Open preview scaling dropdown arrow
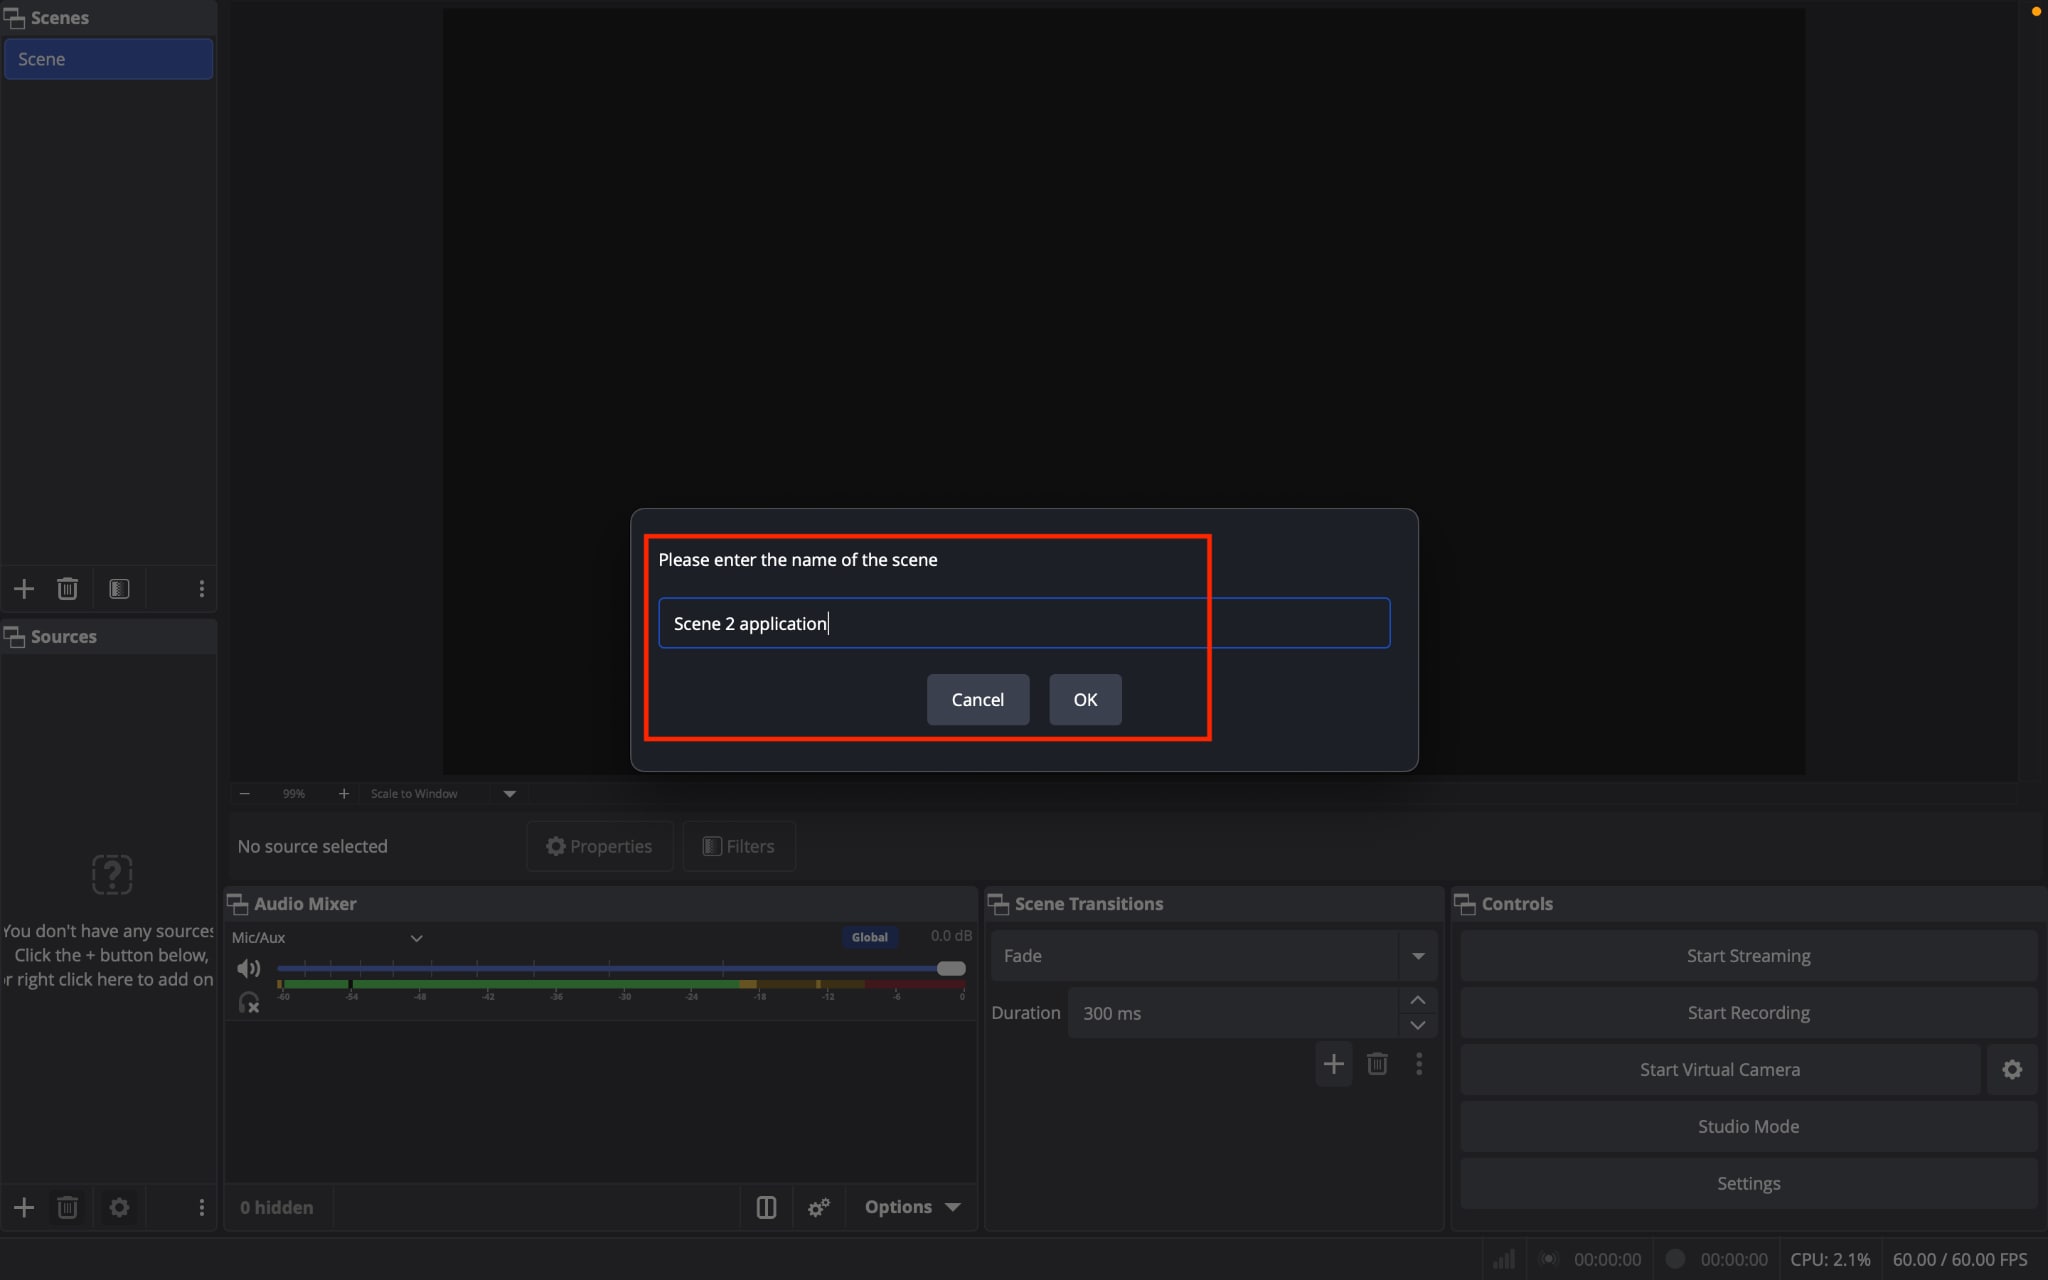This screenshot has height=1280, width=2048. click(x=509, y=793)
